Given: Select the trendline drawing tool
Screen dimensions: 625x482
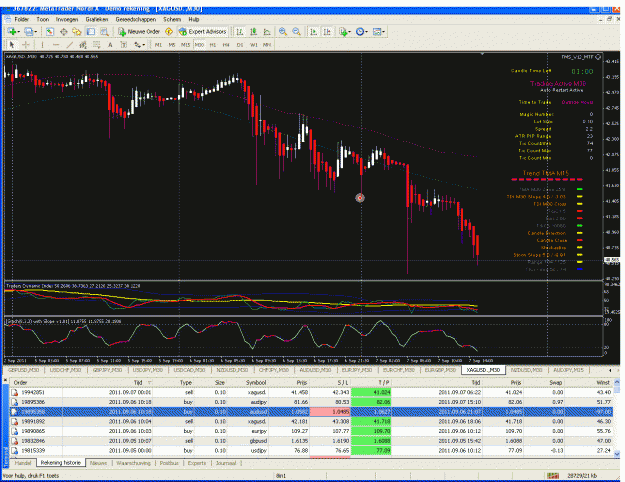Looking at the screenshot, I should pyautogui.click(x=69, y=45).
